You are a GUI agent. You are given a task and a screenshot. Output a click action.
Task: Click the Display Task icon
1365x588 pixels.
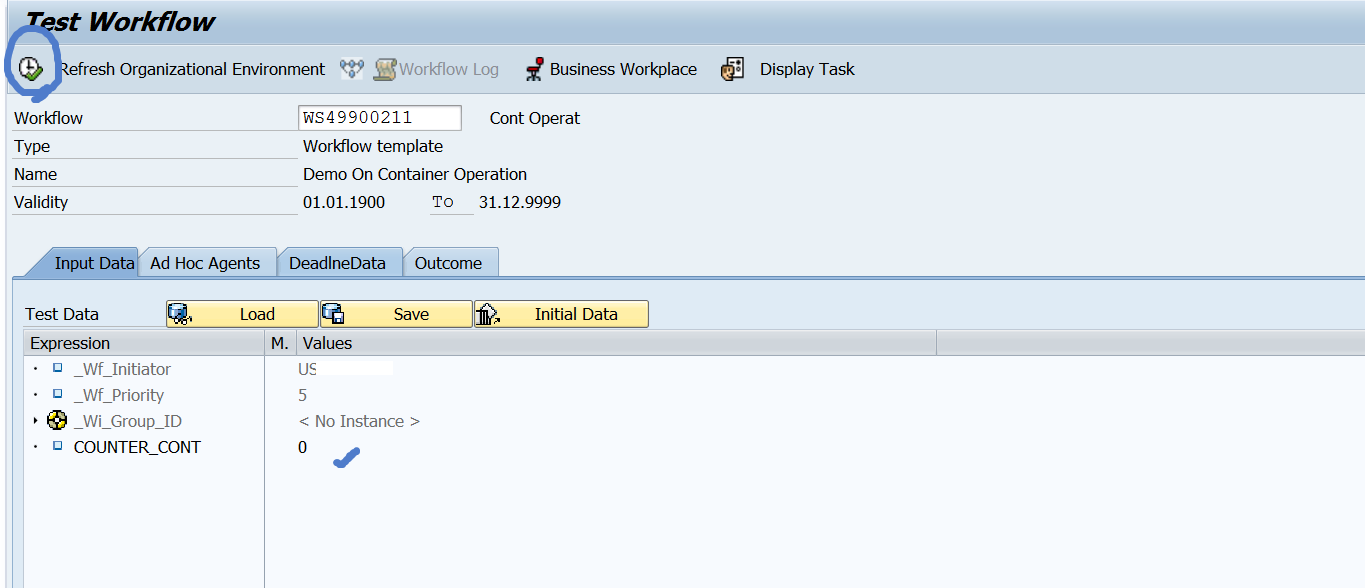(x=733, y=69)
